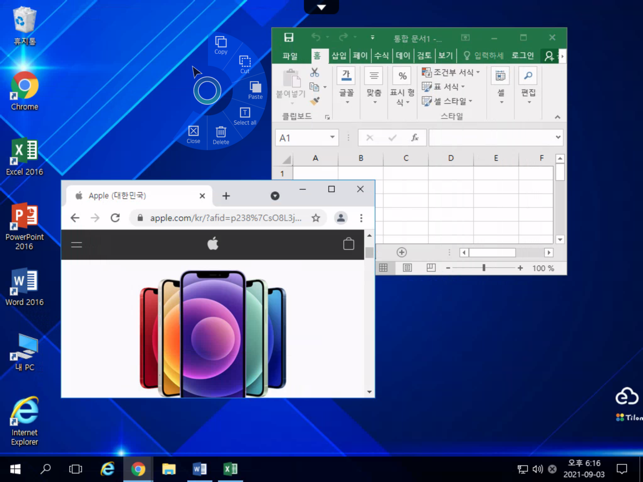Switch Excel to page break preview icon
Screen dimensions: 643x482
pos(431,268)
